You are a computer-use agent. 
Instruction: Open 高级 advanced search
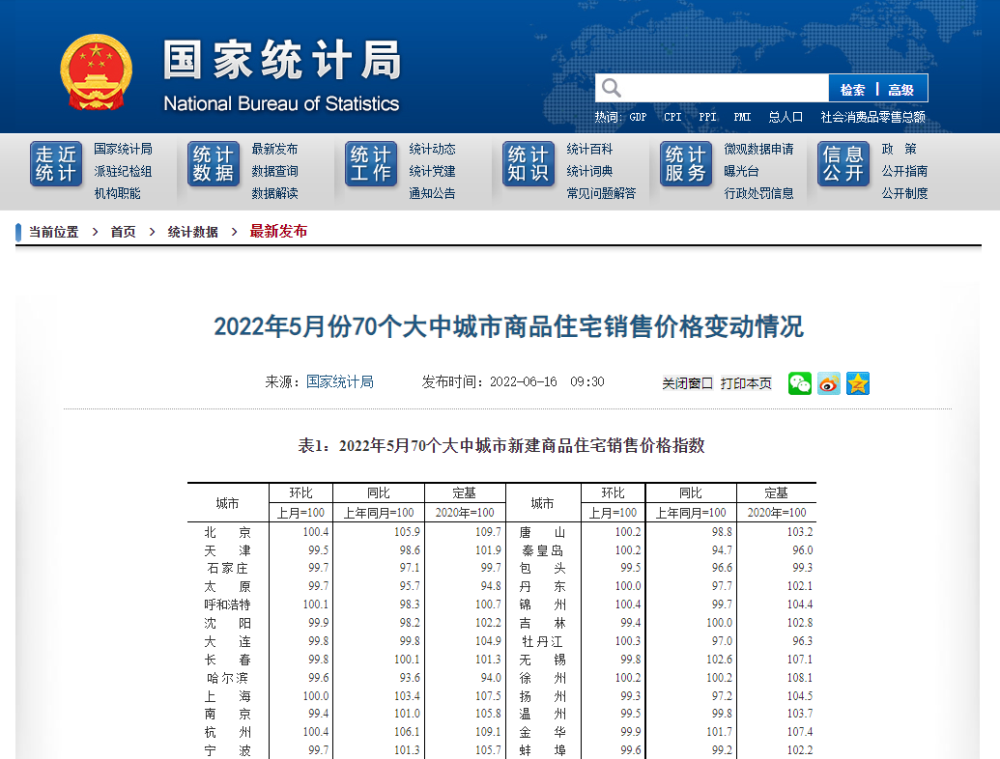point(901,89)
